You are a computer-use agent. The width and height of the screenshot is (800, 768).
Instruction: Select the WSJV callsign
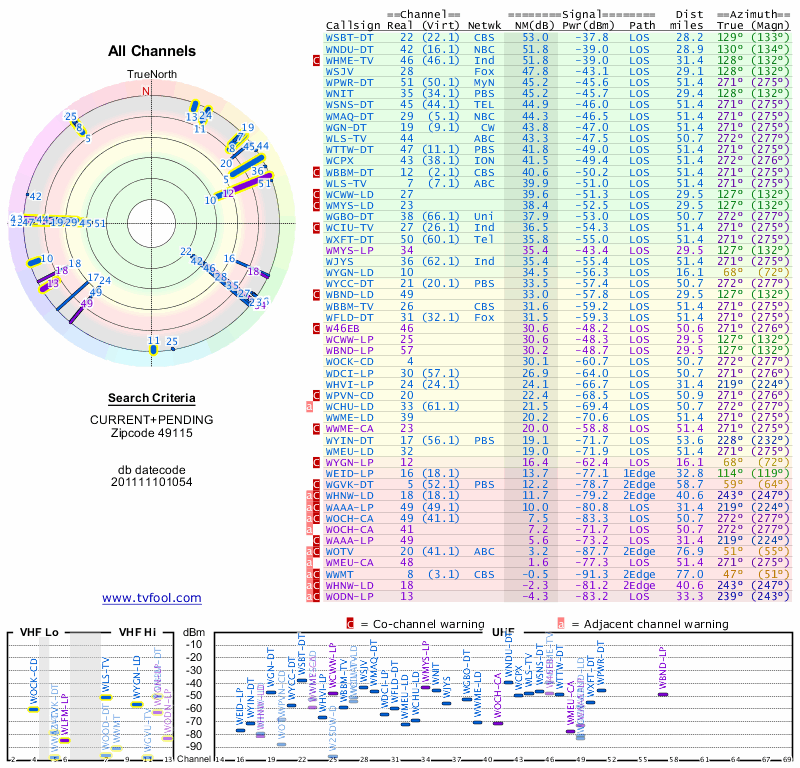click(x=340, y=72)
